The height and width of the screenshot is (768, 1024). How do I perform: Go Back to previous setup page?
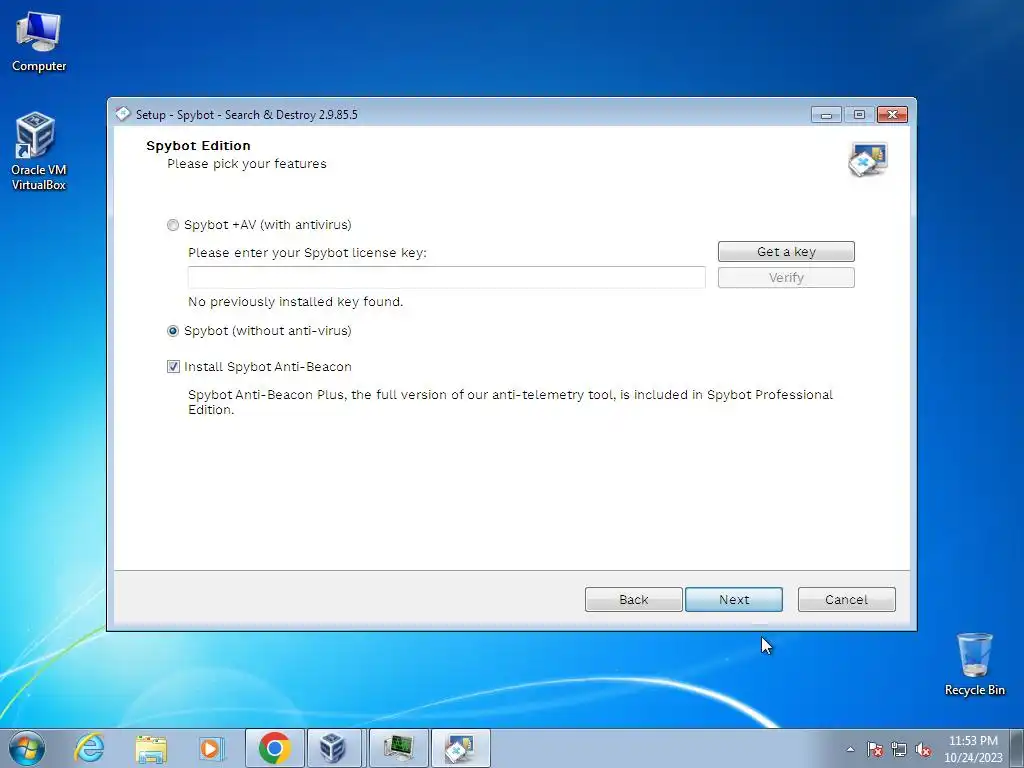click(x=633, y=600)
